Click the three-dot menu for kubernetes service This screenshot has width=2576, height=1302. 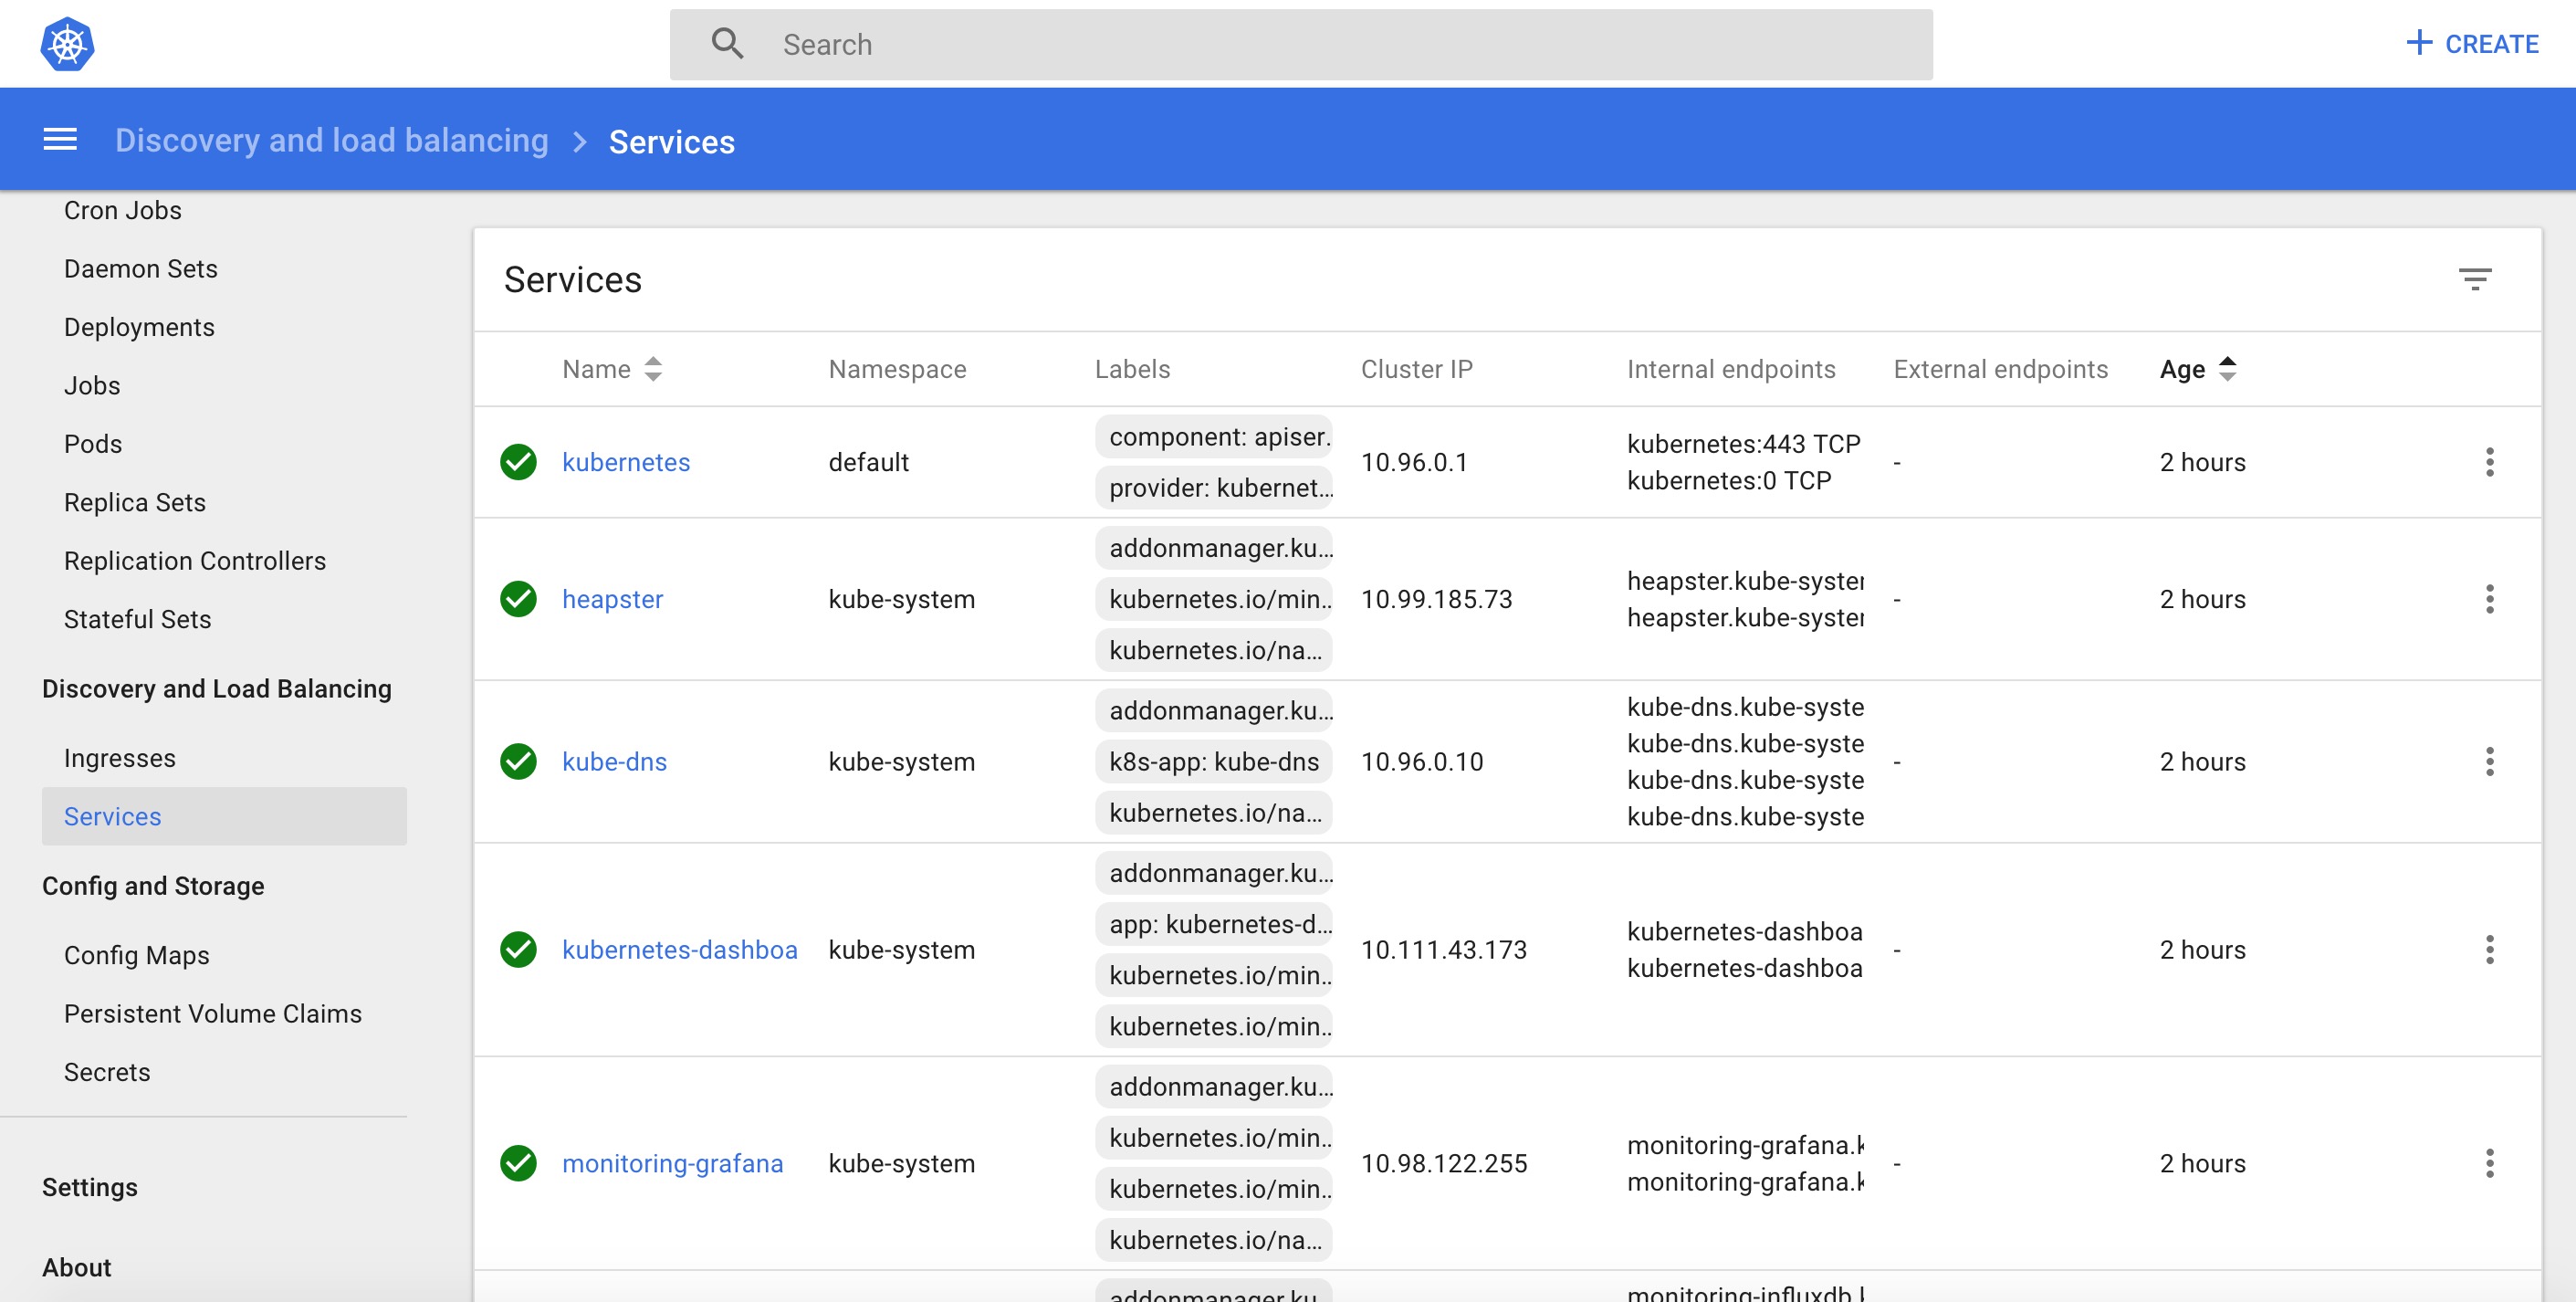(2488, 462)
